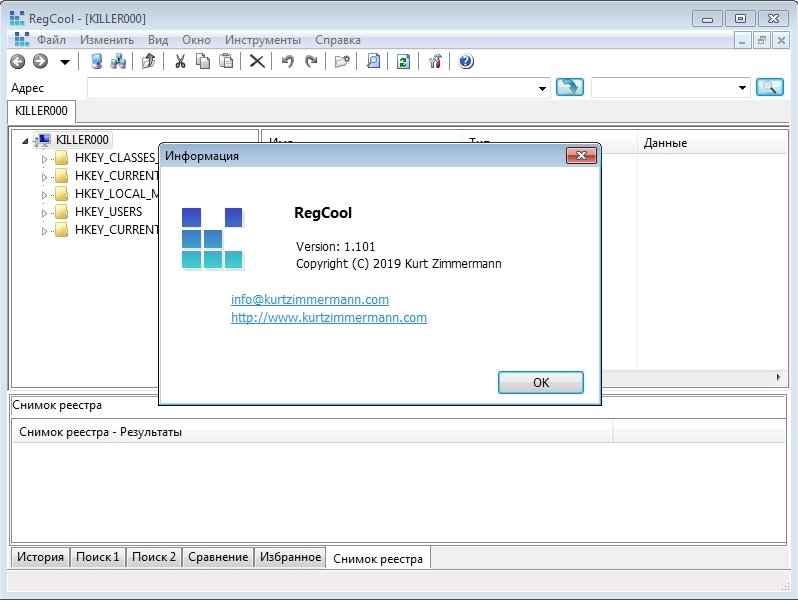Collapse the KILLER000 root node

(25, 141)
